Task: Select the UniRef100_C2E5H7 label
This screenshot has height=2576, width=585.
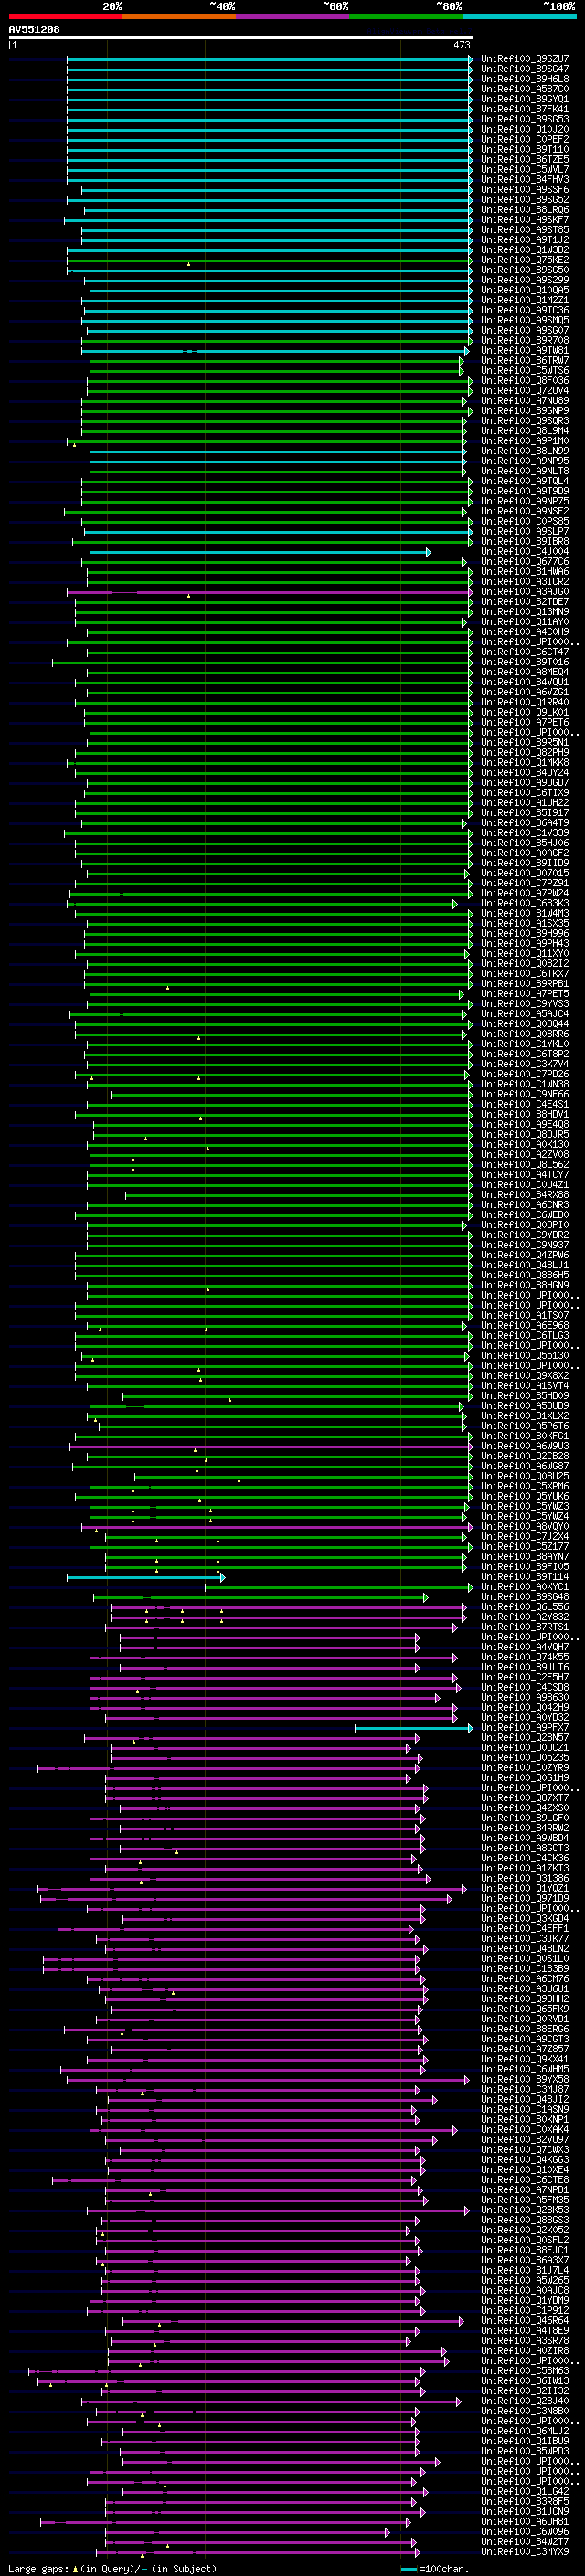Action: coord(525,1678)
